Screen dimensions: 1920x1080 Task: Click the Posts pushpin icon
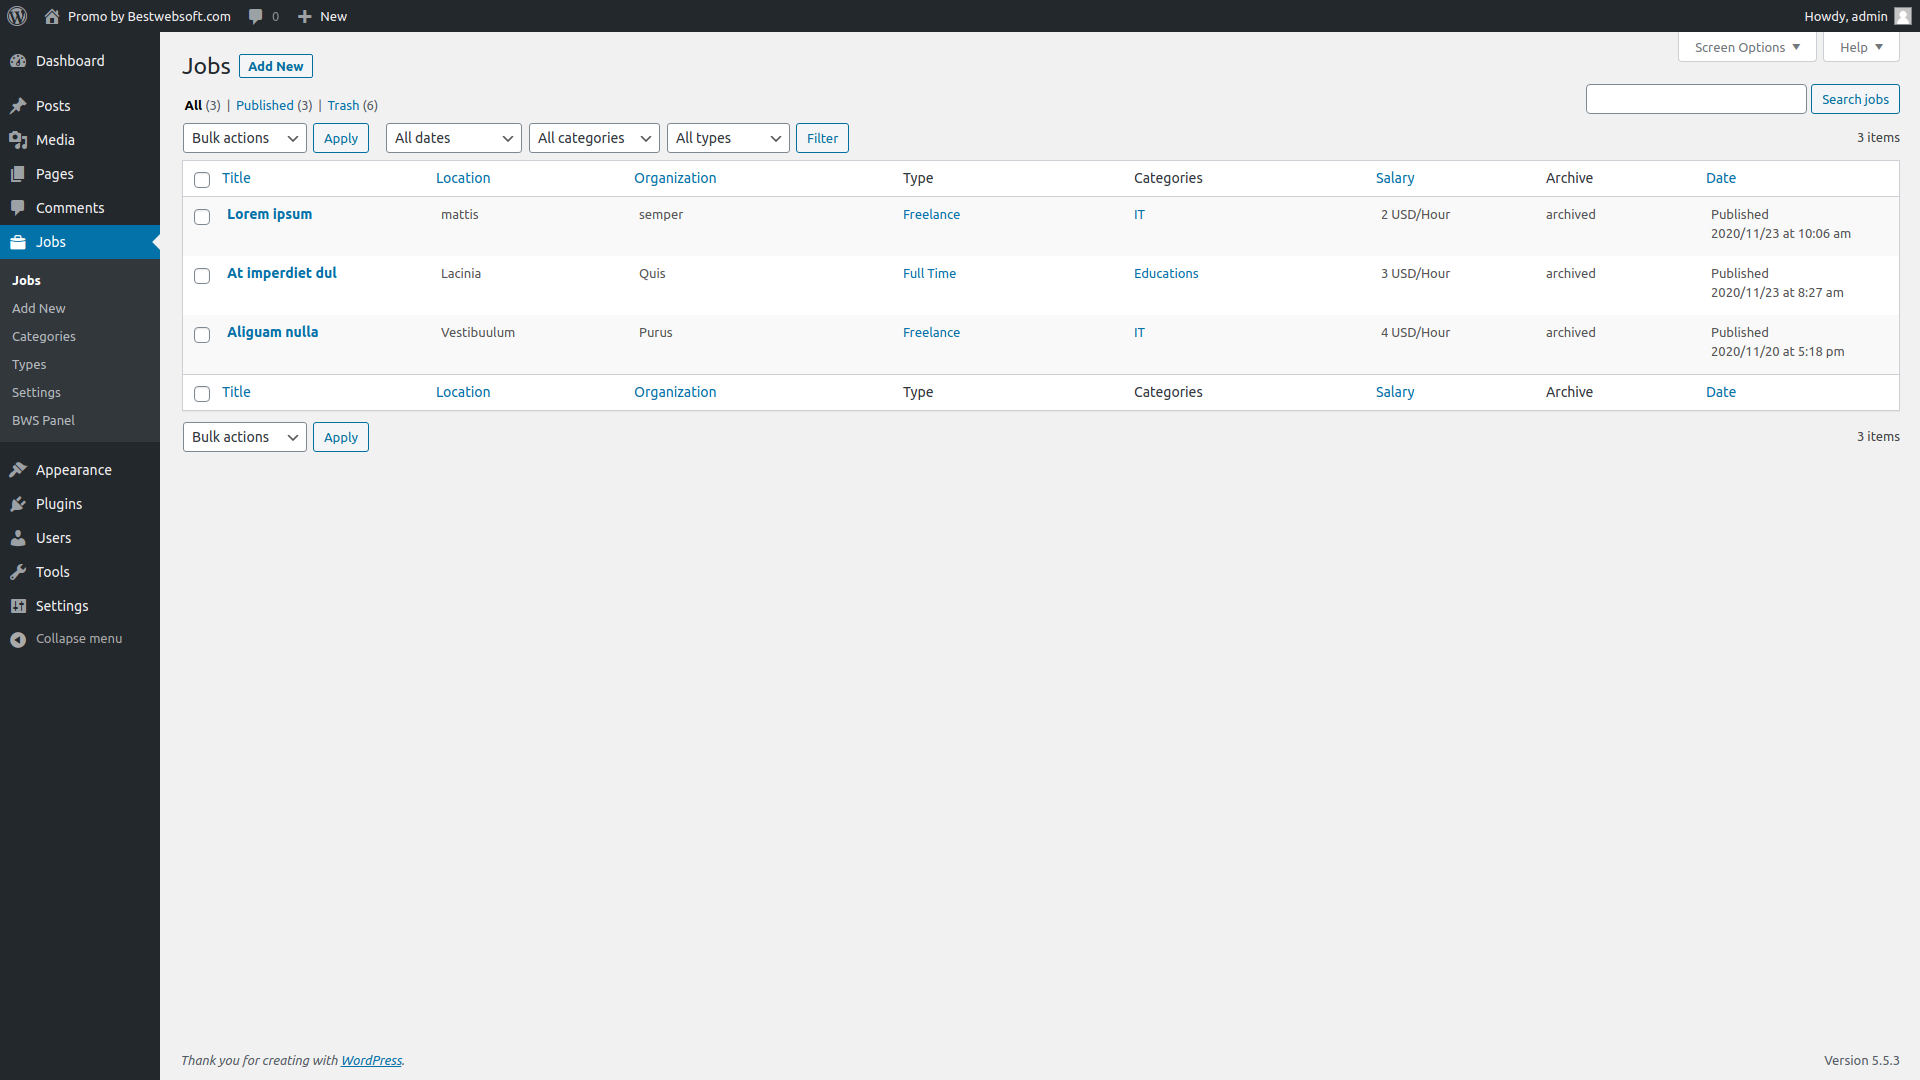[18, 106]
